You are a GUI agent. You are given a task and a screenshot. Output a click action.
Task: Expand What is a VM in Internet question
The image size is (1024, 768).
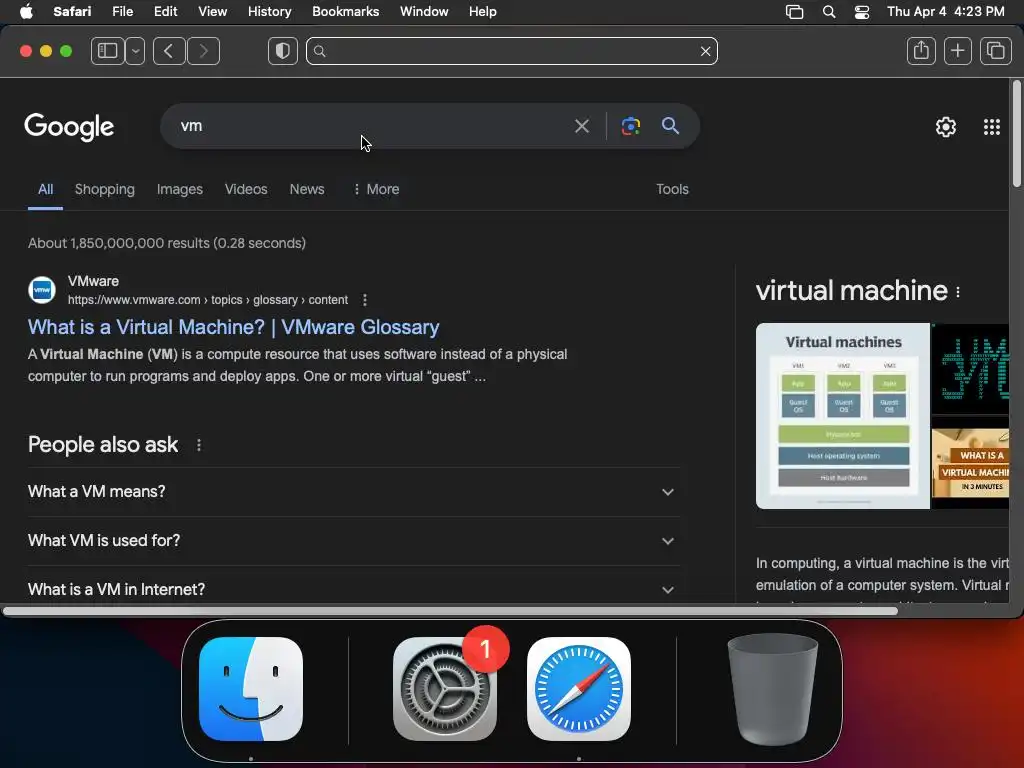coord(353,590)
